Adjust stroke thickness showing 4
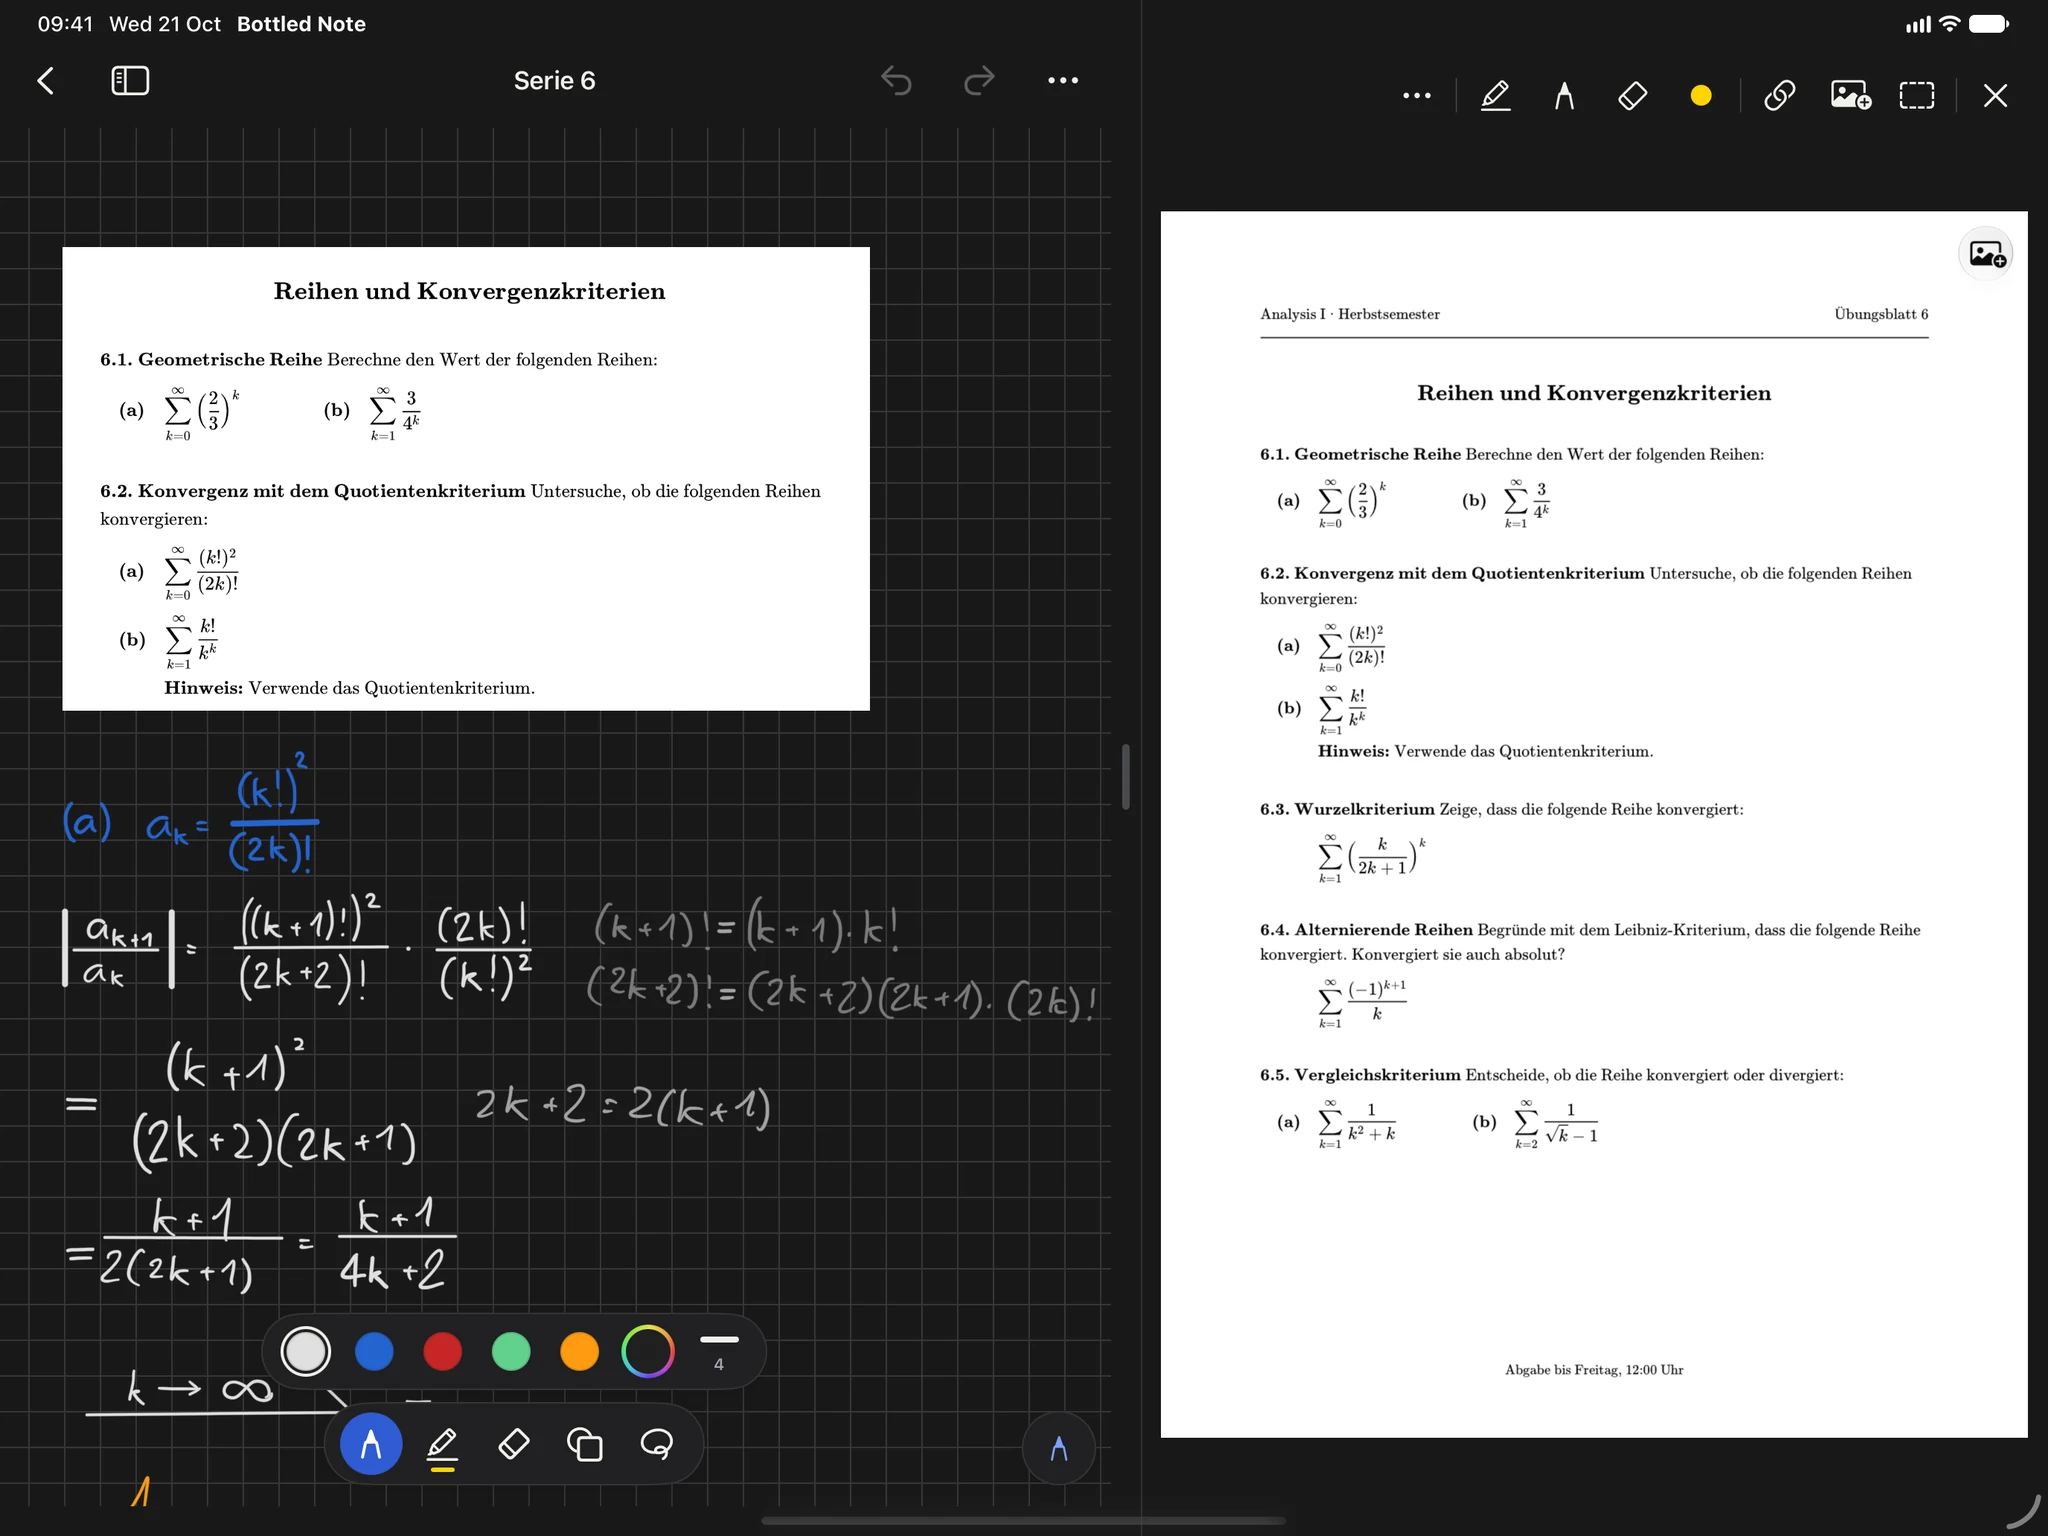Viewport: 2048px width, 1536px height. (x=719, y=1352)
